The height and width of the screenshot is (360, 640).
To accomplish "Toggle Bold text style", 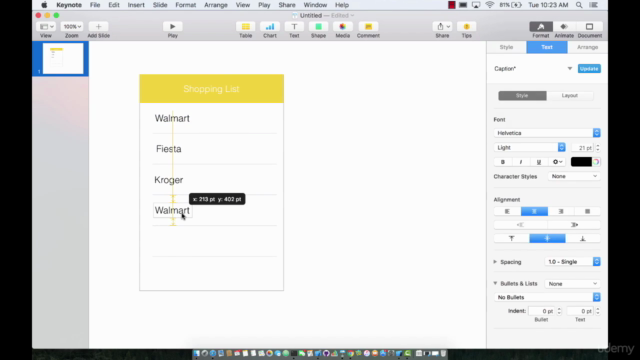I will (x=503, y=162).
